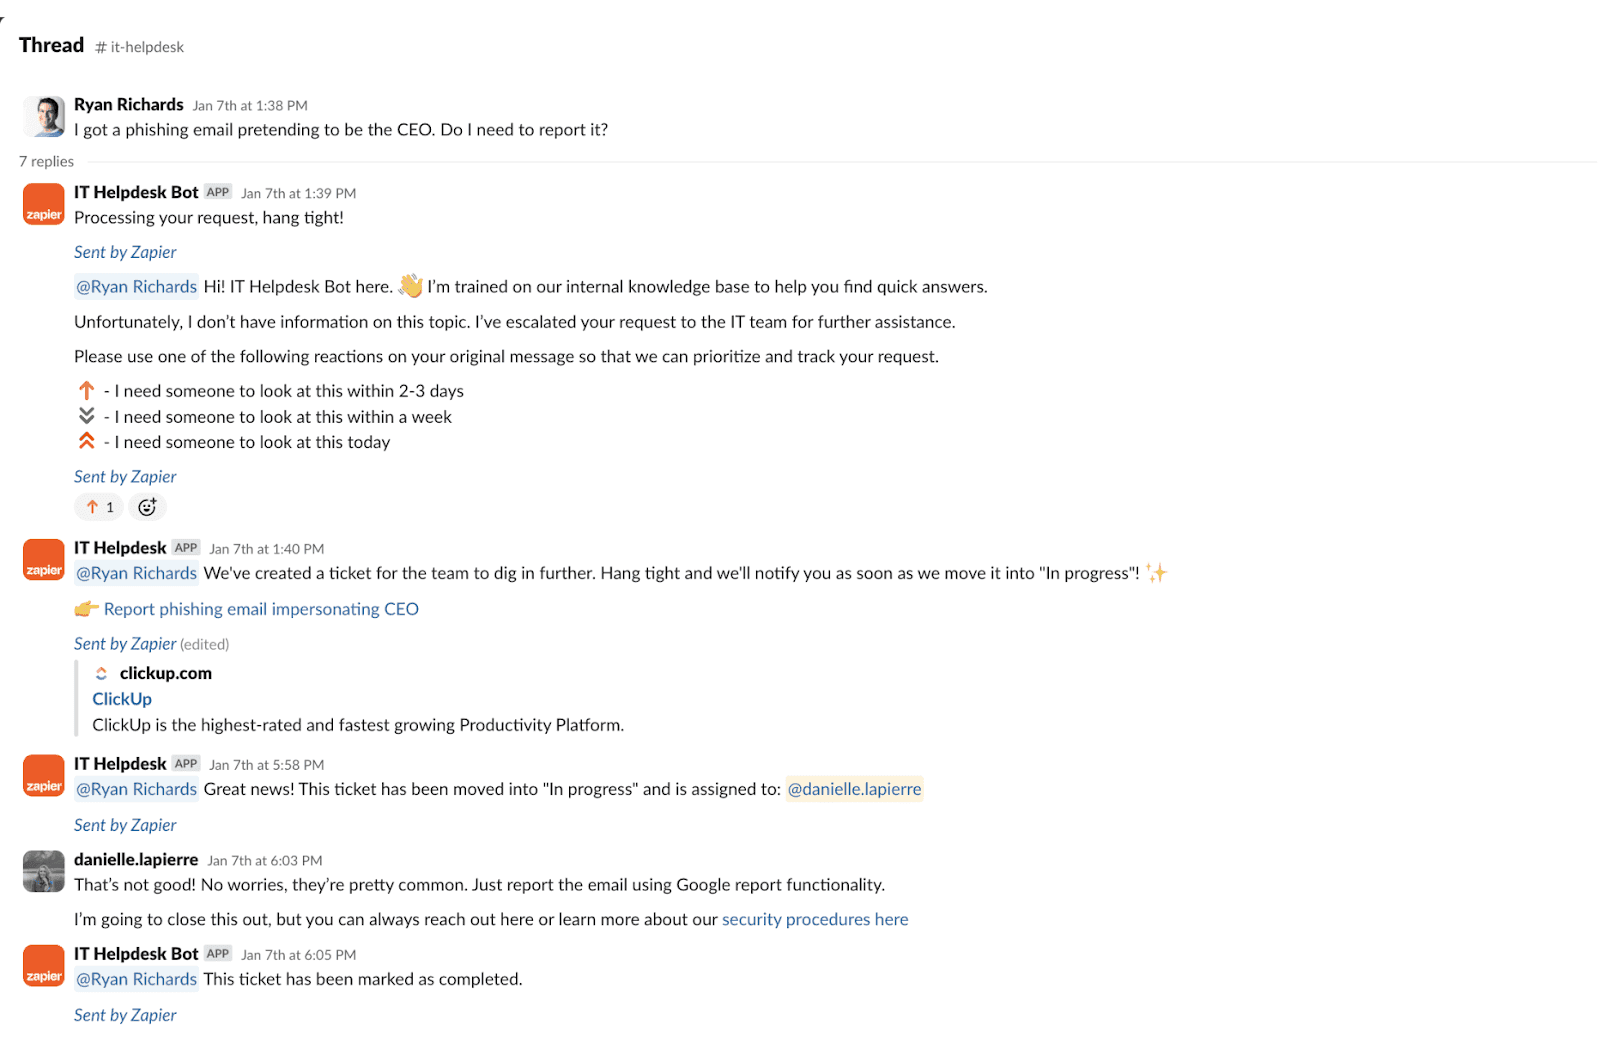Click the 7 replies divider label

click(x=46, y=161)
